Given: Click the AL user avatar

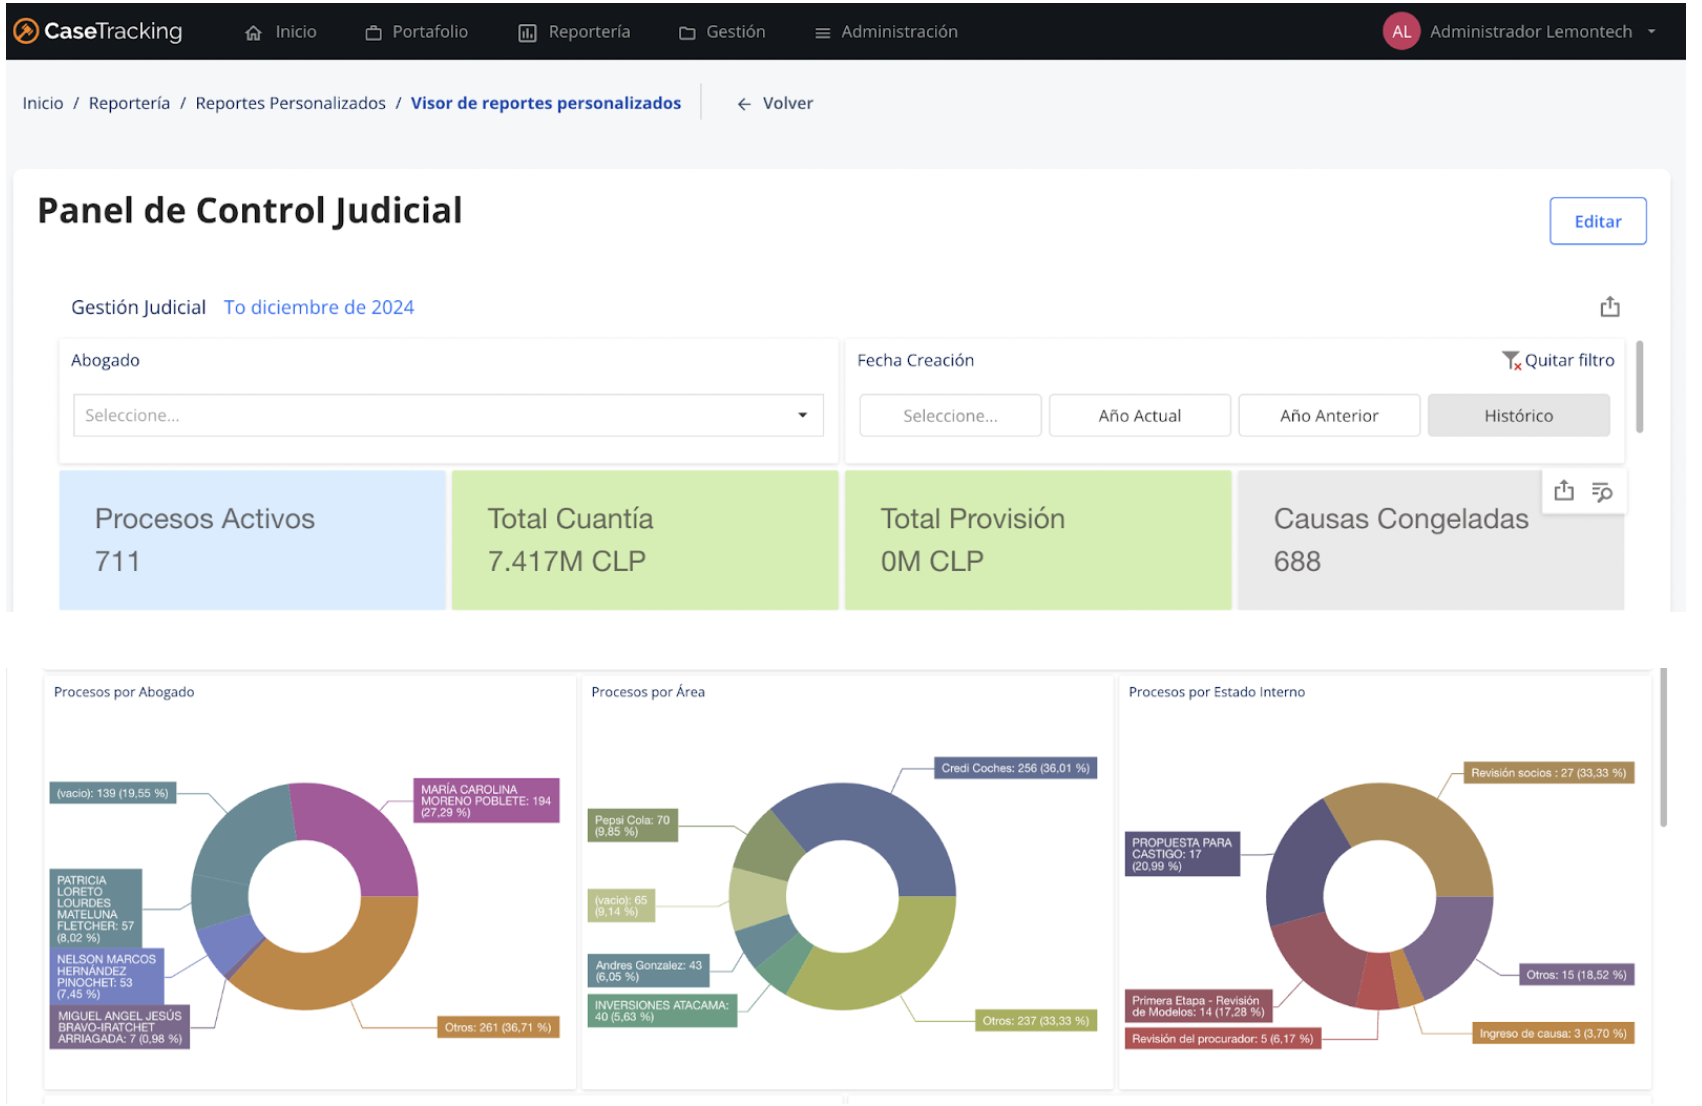Looking at the screenshot, I should (1401, 32).
